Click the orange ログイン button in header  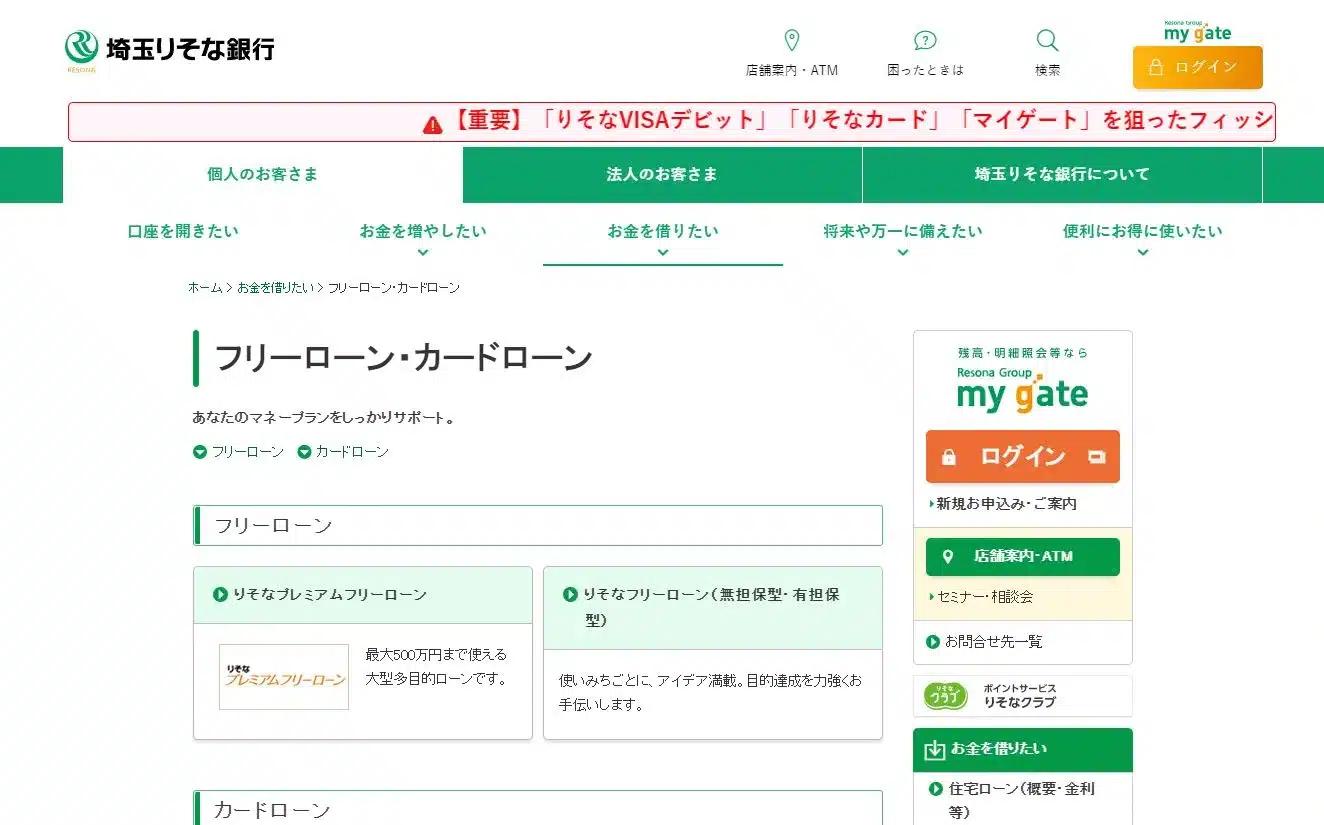1198,67
